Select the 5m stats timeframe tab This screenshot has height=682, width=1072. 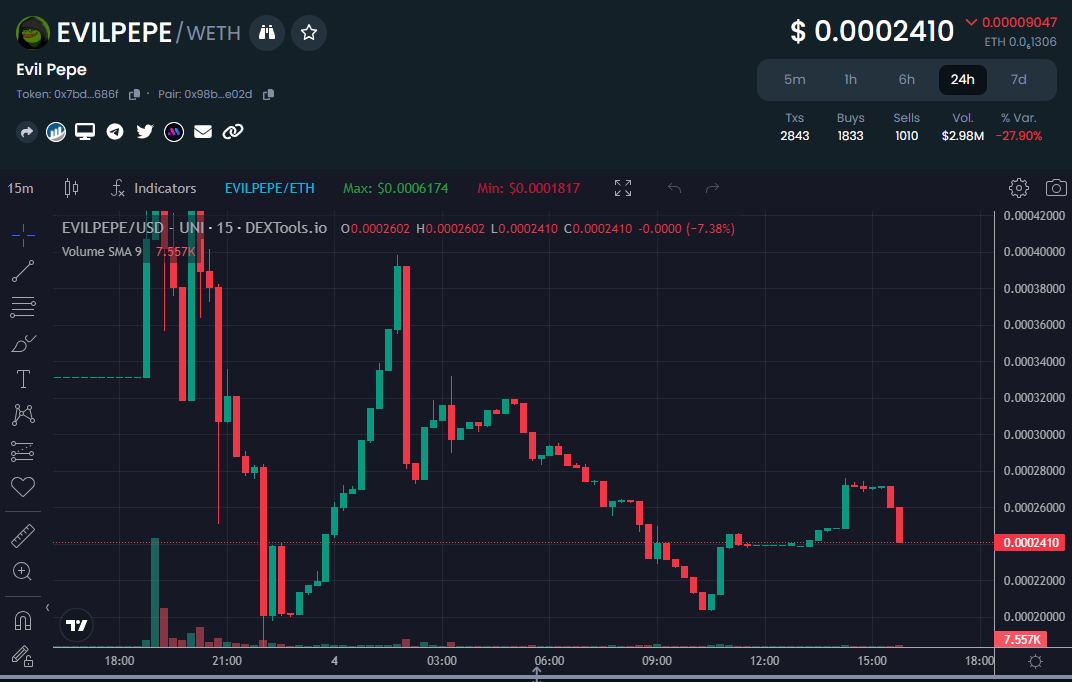pyautogui.click(x=794, y=79)
